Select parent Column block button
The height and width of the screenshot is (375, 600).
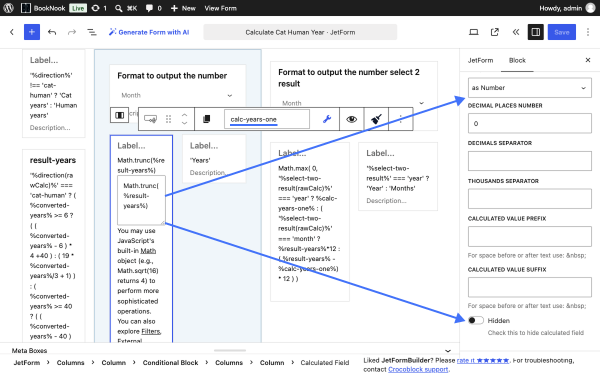[x=119, y=115]
